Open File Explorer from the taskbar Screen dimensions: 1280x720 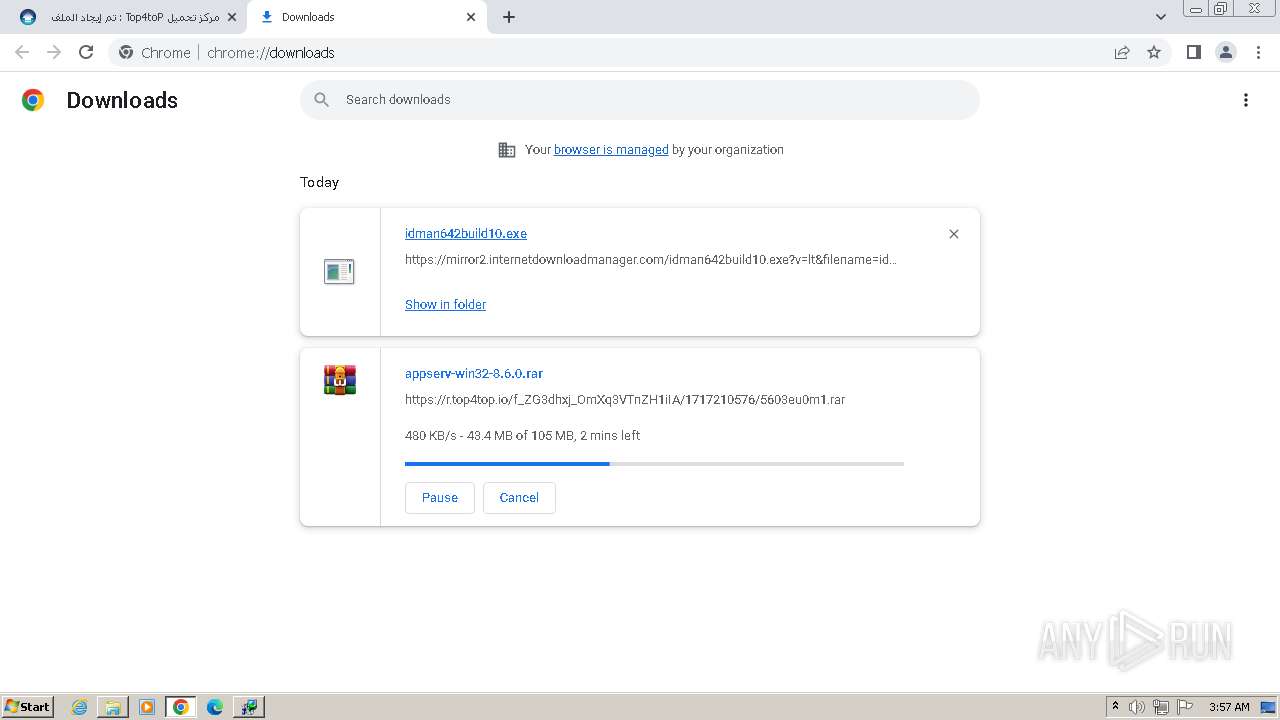pyautogui.click(x=113, y=707)
